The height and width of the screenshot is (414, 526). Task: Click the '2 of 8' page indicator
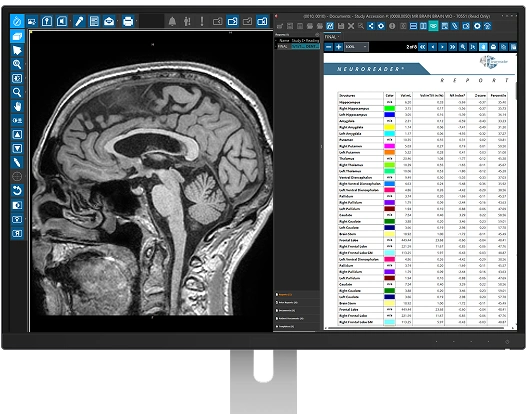click(x=411, y=47)
